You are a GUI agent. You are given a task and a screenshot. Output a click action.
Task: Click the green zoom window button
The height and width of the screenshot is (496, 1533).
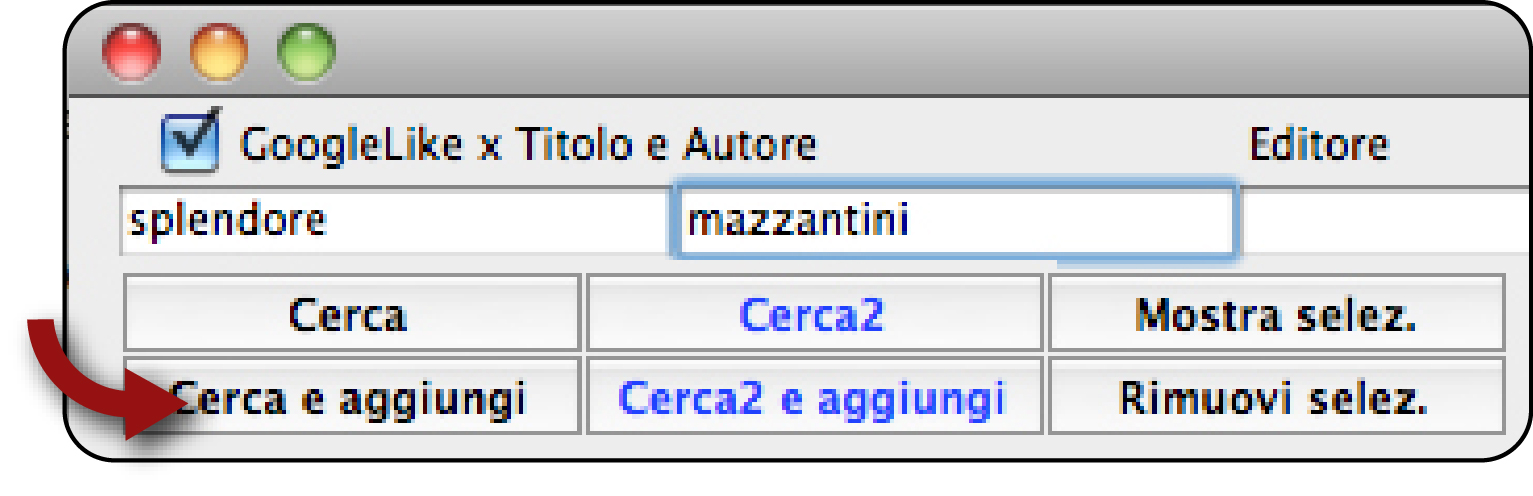click(x=306, y=53)
